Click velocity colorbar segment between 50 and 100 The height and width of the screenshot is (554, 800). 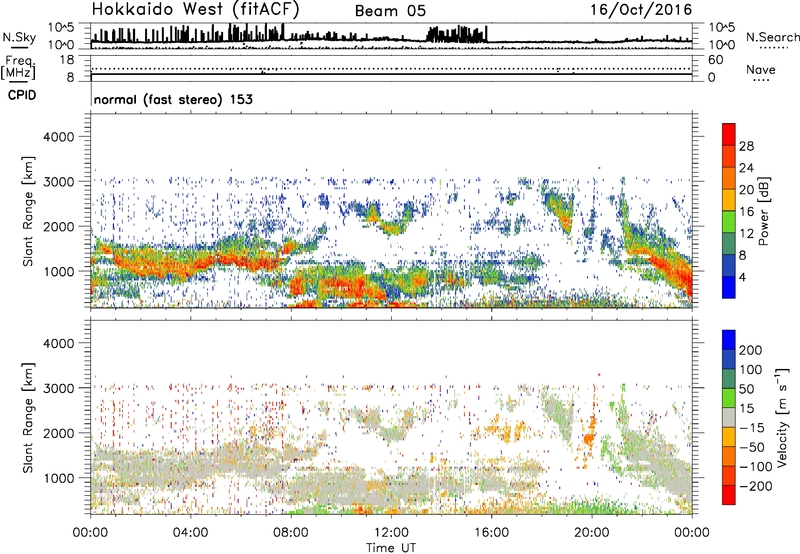729,379
